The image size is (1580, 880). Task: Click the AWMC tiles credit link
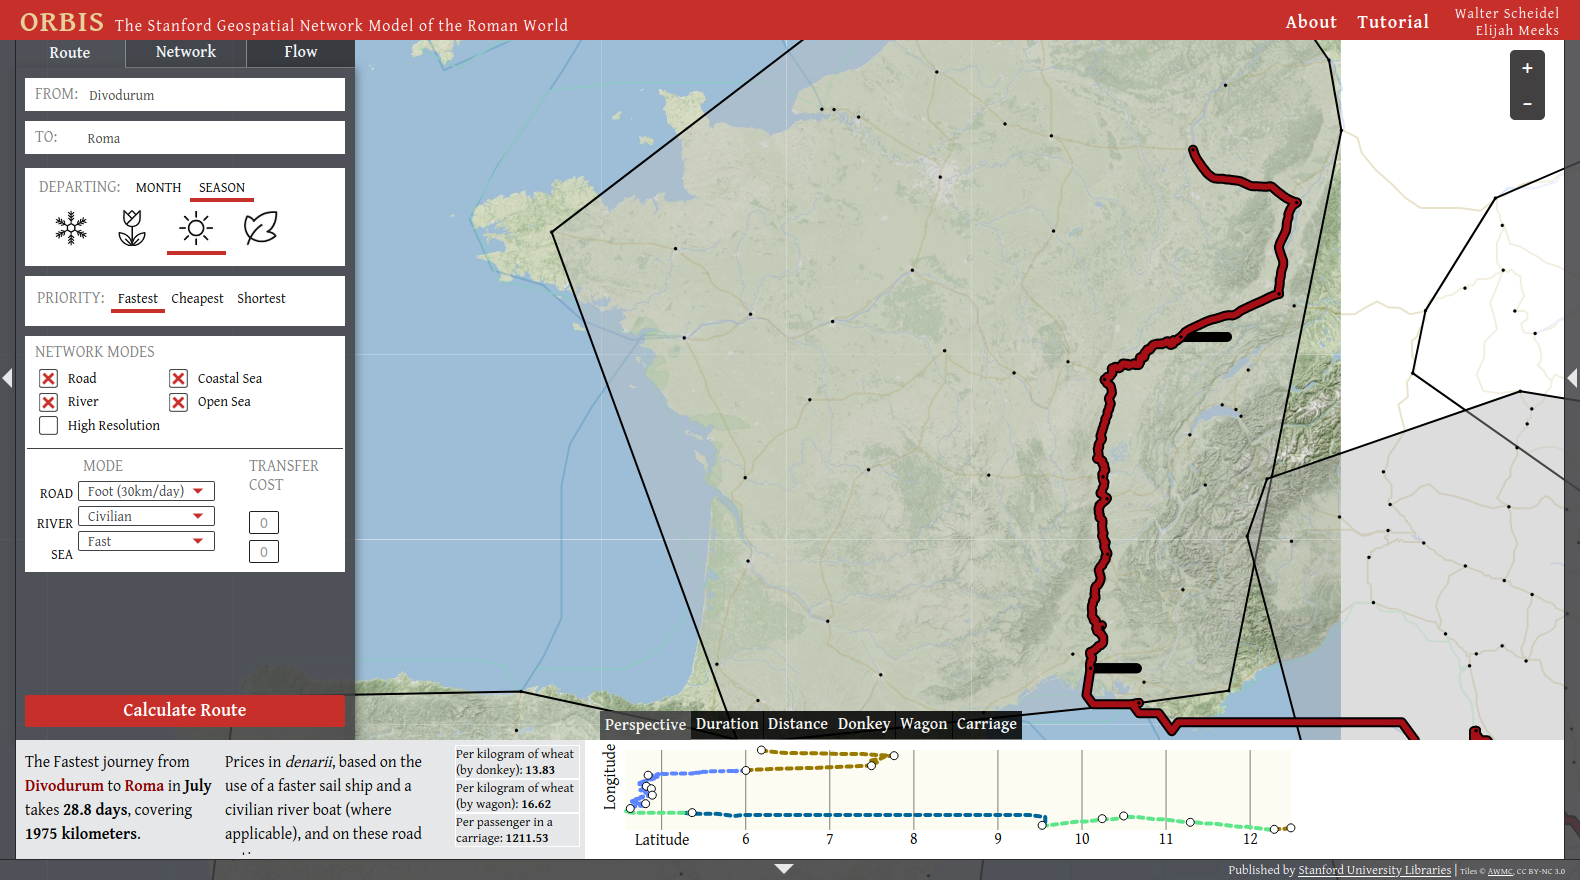click(x=1500, y=871)
